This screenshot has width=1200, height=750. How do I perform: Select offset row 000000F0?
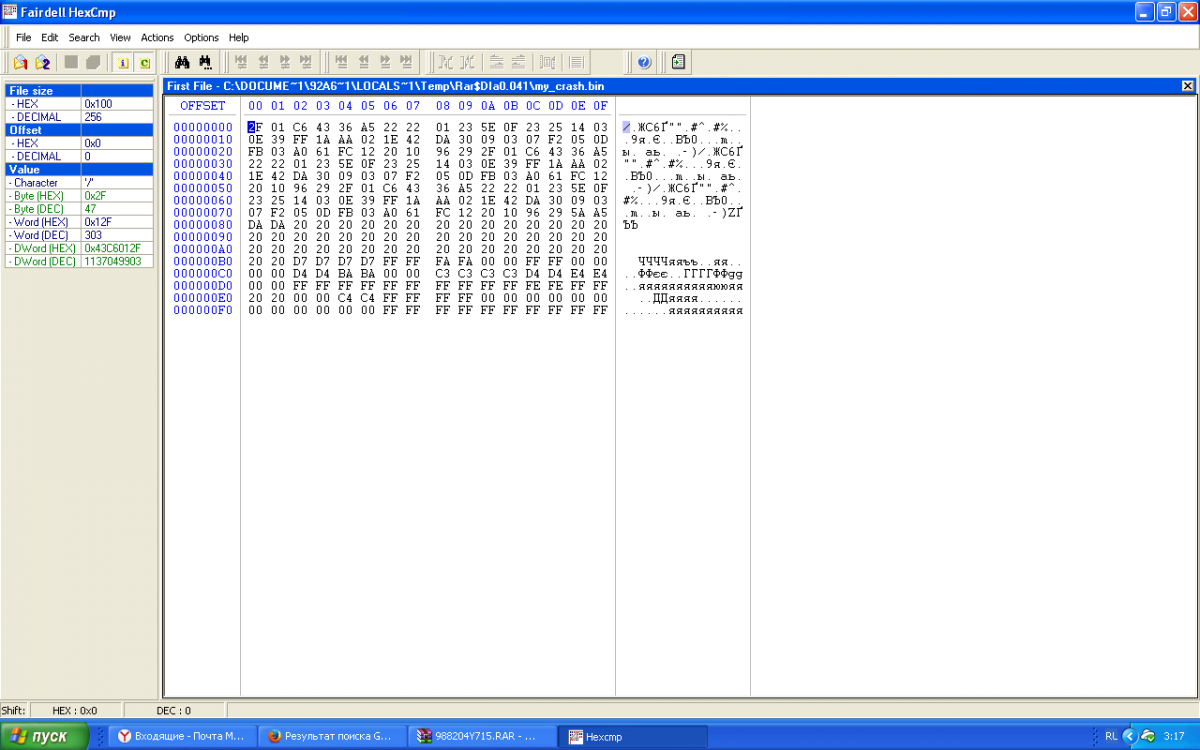(x=203, y=310)
